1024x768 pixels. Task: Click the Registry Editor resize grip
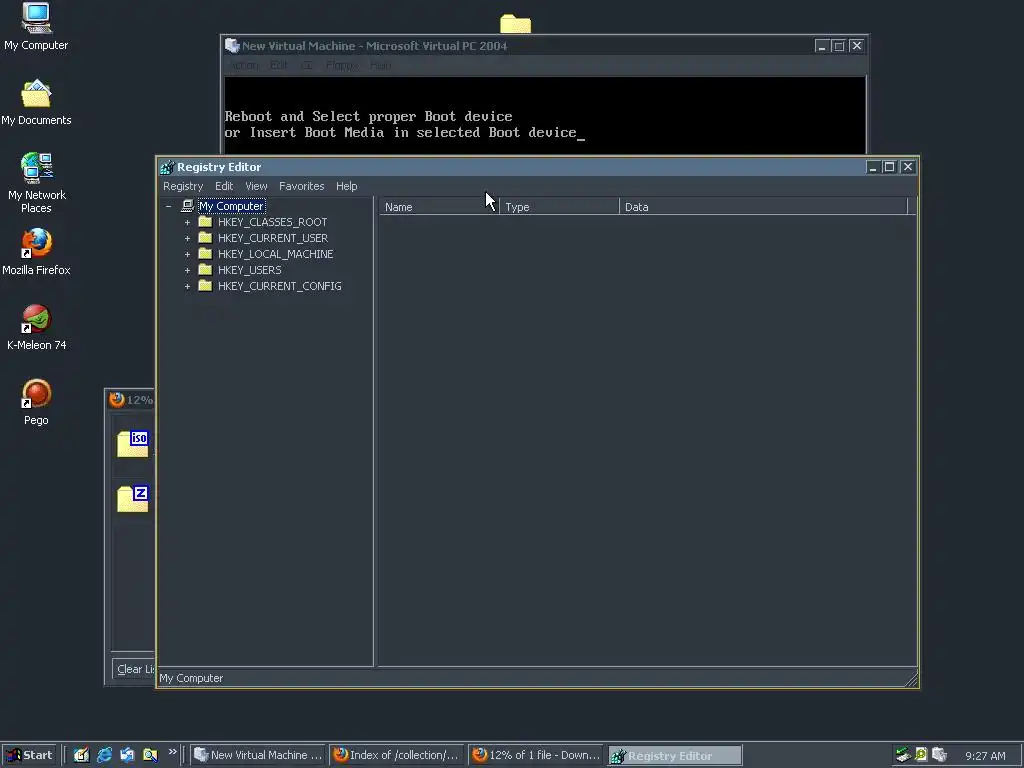912,680
